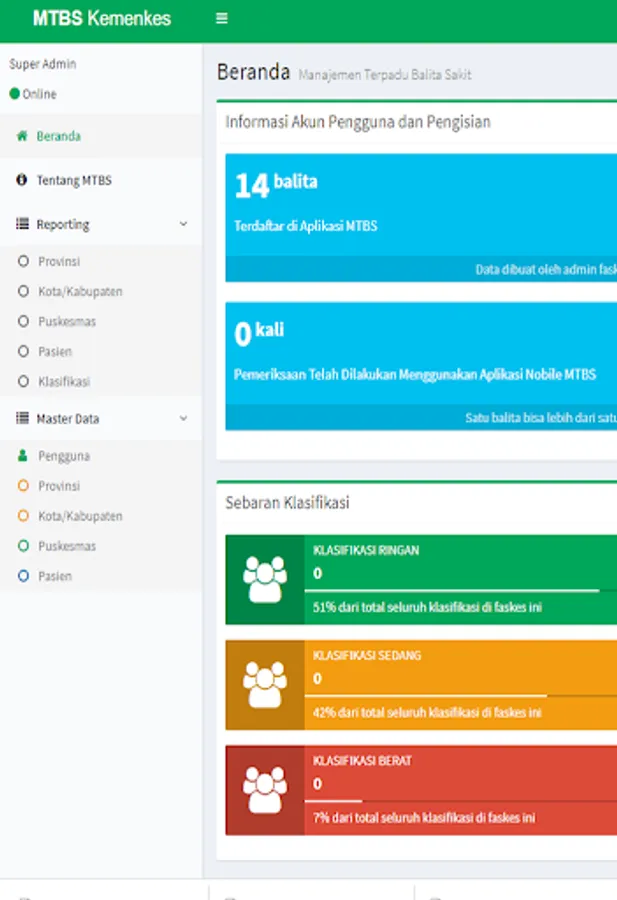Click the people icon on Klasifikasi Sedang card
Screen dimensions: 617x900
pyautogui.click(x=265, y=685)
